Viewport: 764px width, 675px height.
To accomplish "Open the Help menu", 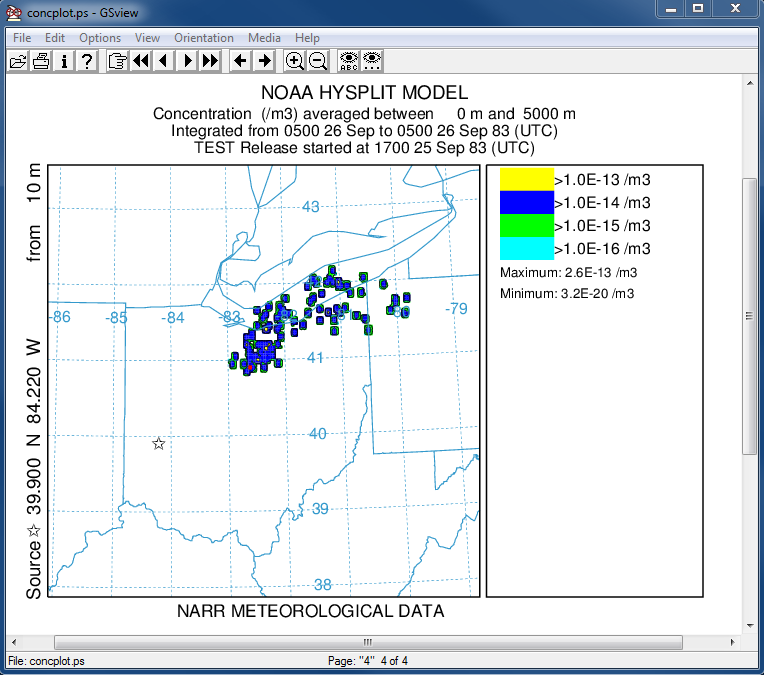I will tap(307, 38).
